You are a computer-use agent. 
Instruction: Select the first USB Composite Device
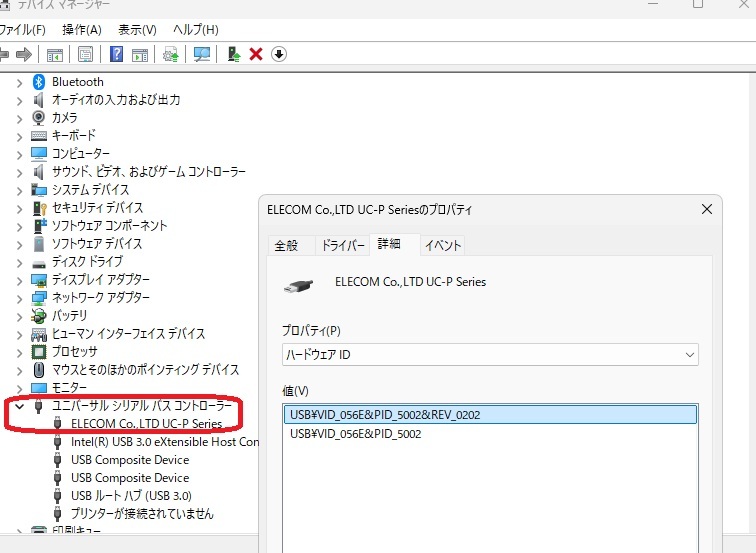point(130,460)
